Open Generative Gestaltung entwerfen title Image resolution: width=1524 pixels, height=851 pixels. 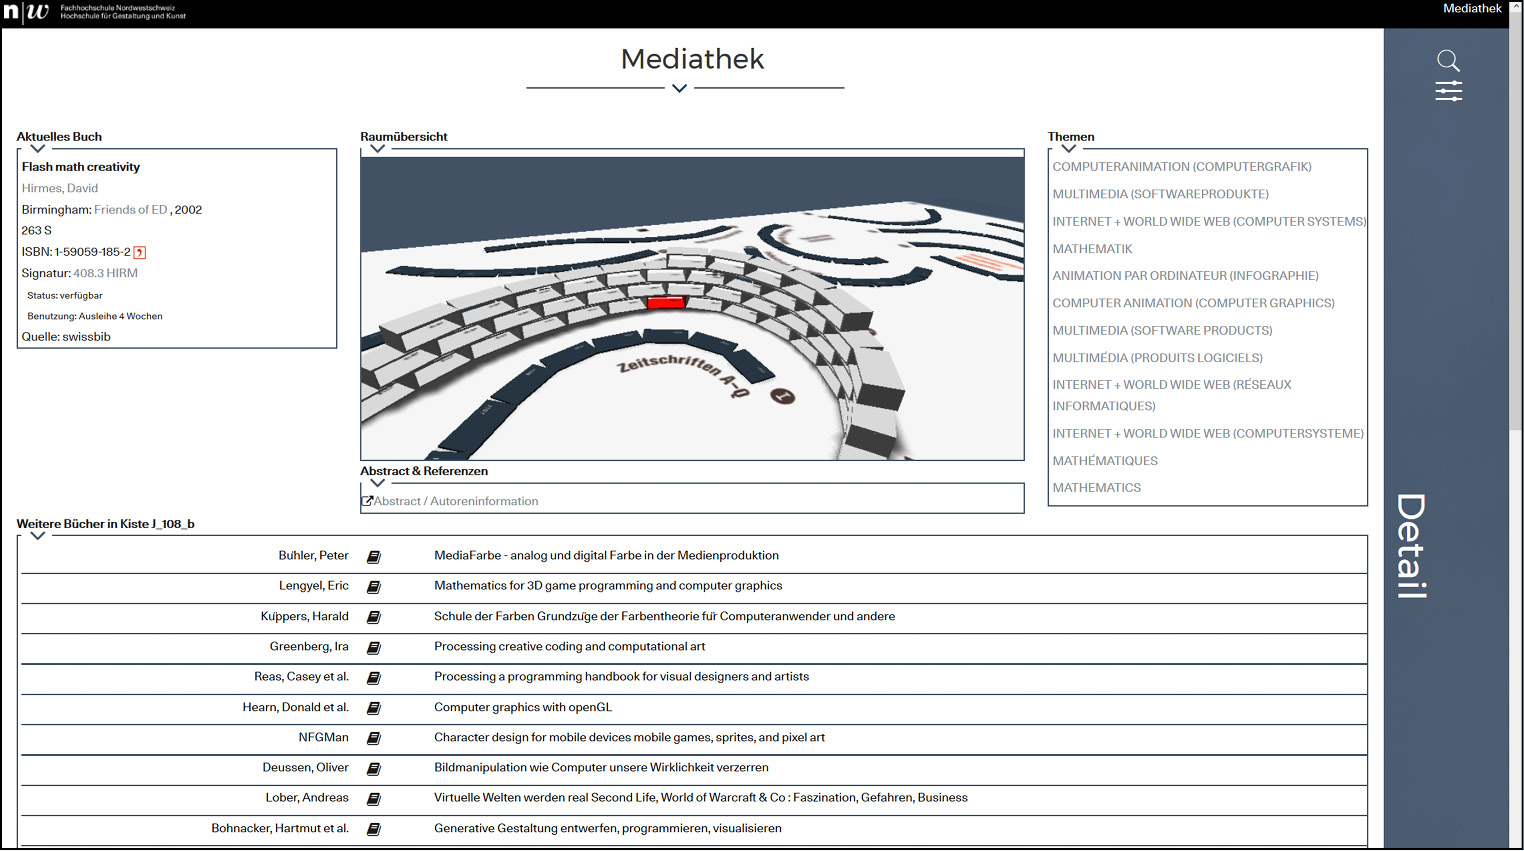[608, 829]
